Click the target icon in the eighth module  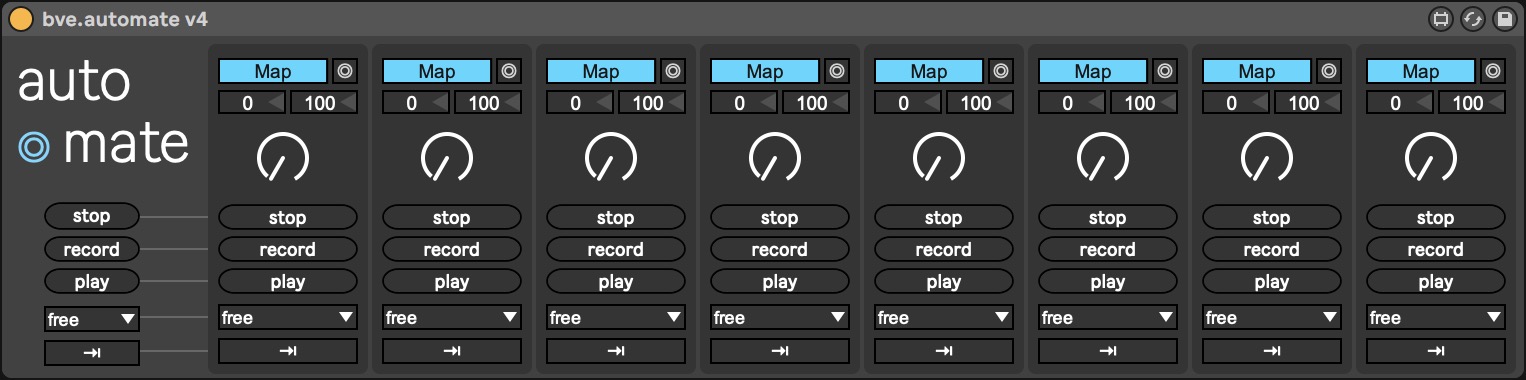coord(1493,71)
